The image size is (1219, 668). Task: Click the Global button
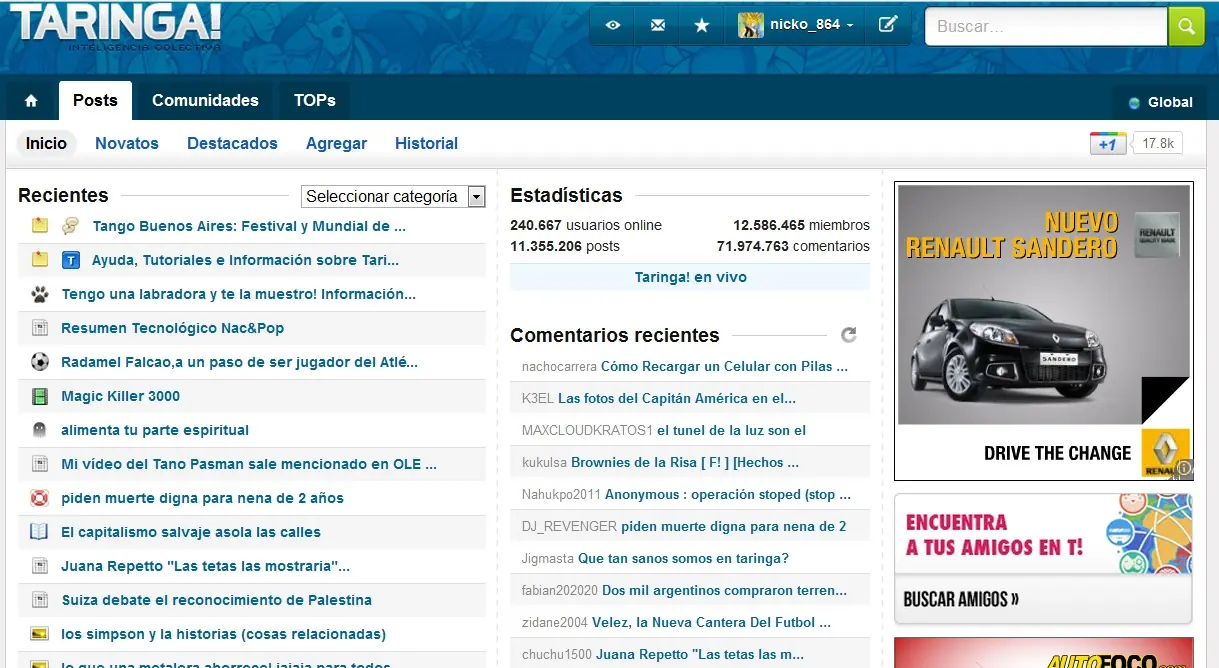1158,102
